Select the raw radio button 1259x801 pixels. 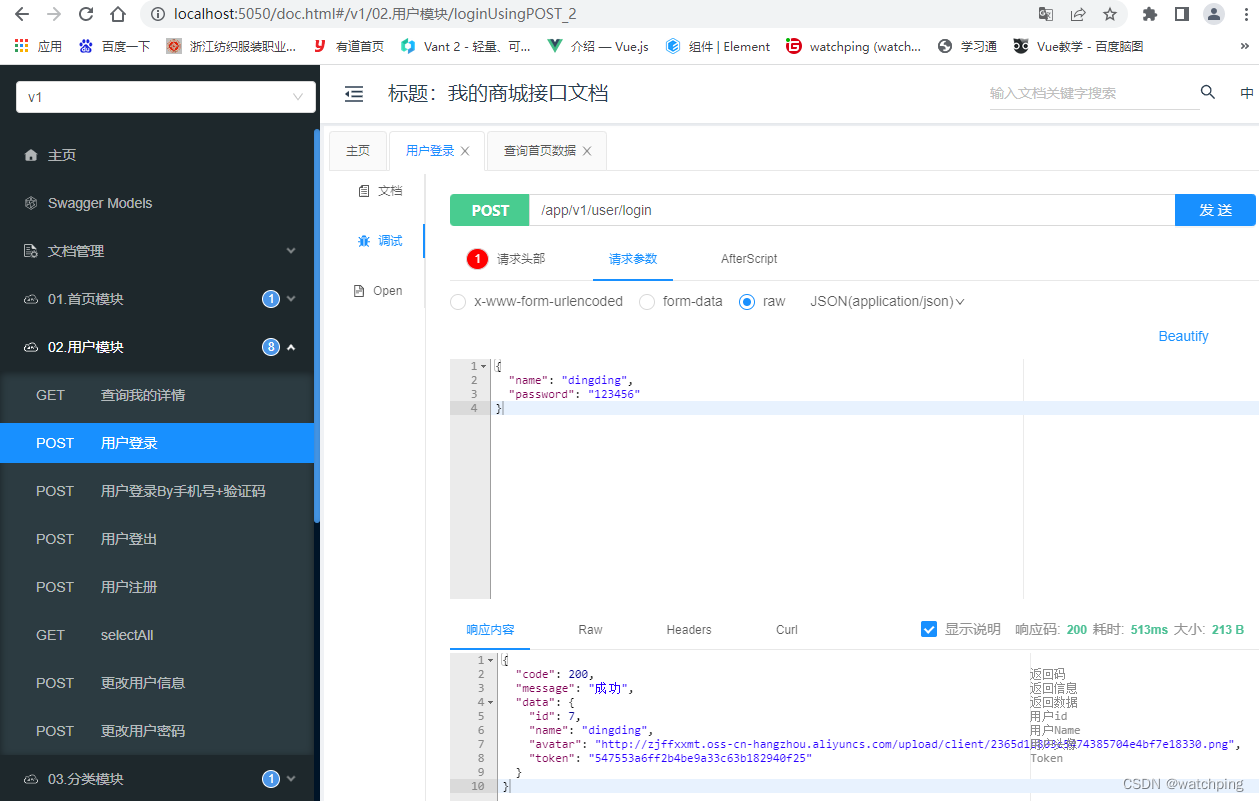point(747,302)
